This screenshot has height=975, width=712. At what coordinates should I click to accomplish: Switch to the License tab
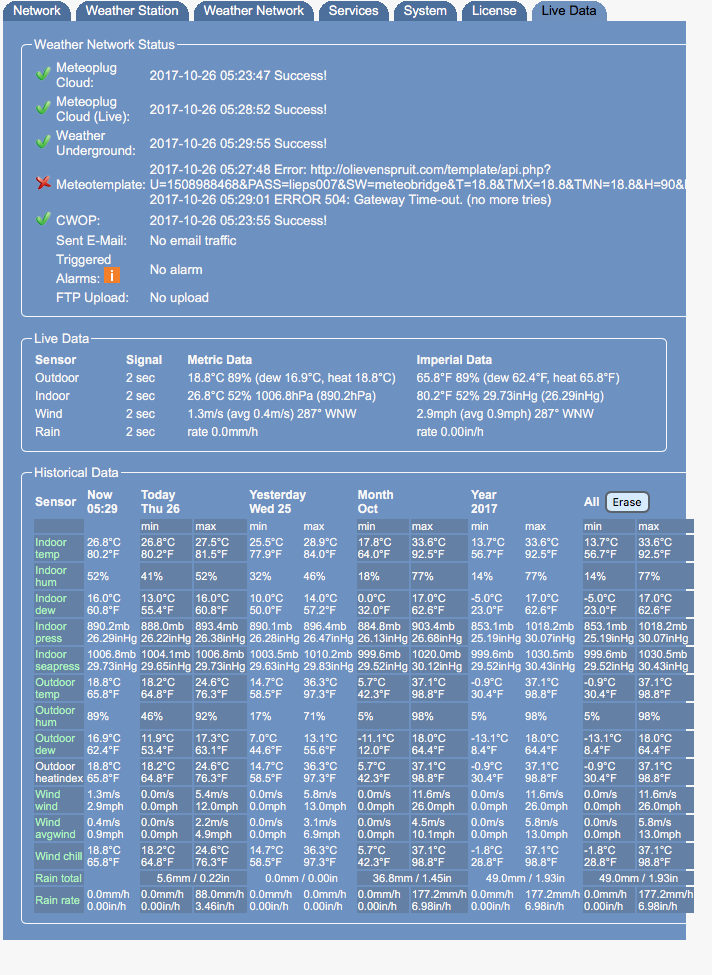[494, 11]
